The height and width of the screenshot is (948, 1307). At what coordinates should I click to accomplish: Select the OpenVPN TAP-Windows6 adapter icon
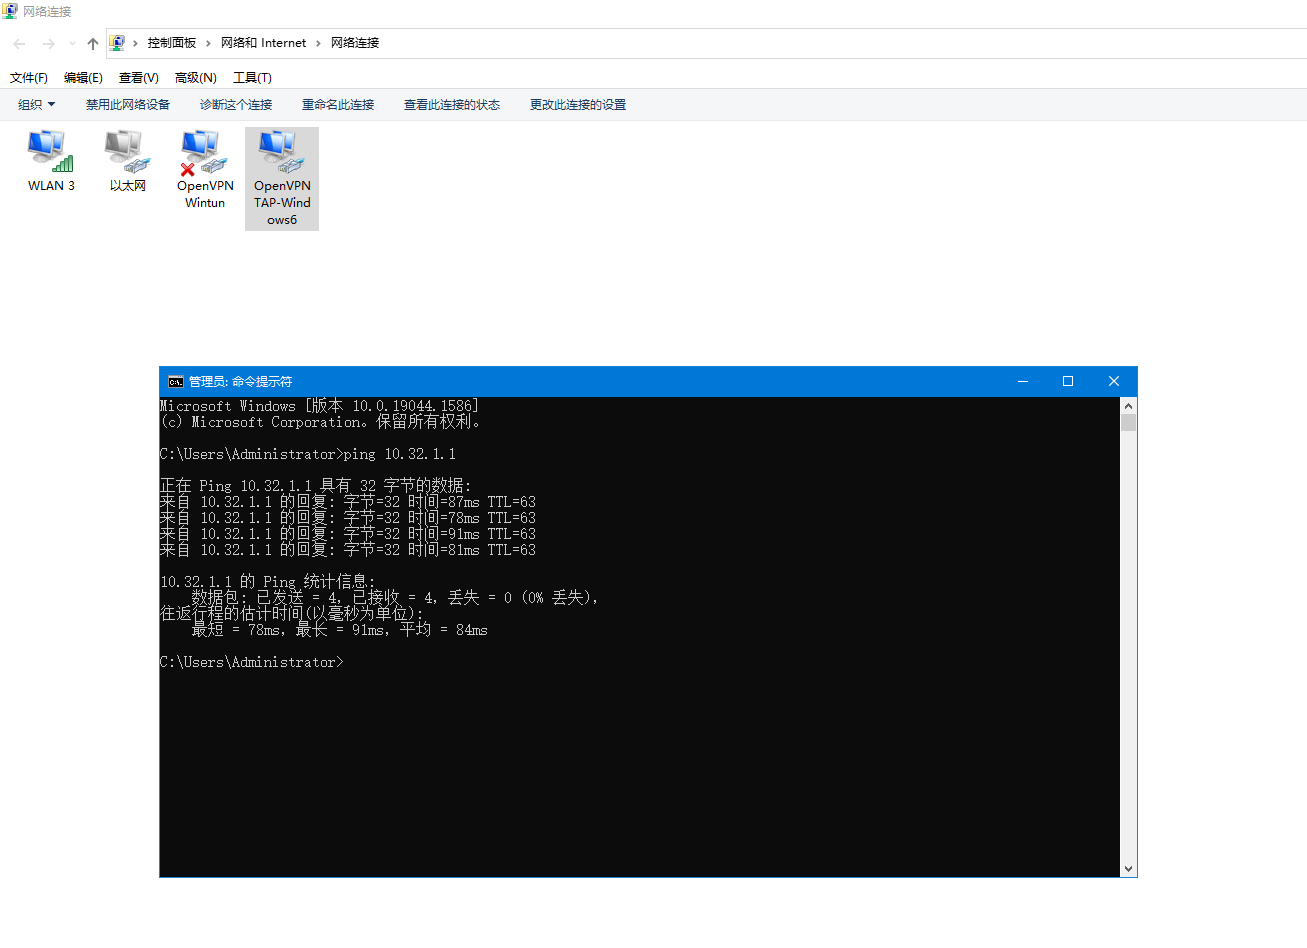coord(281,152)
